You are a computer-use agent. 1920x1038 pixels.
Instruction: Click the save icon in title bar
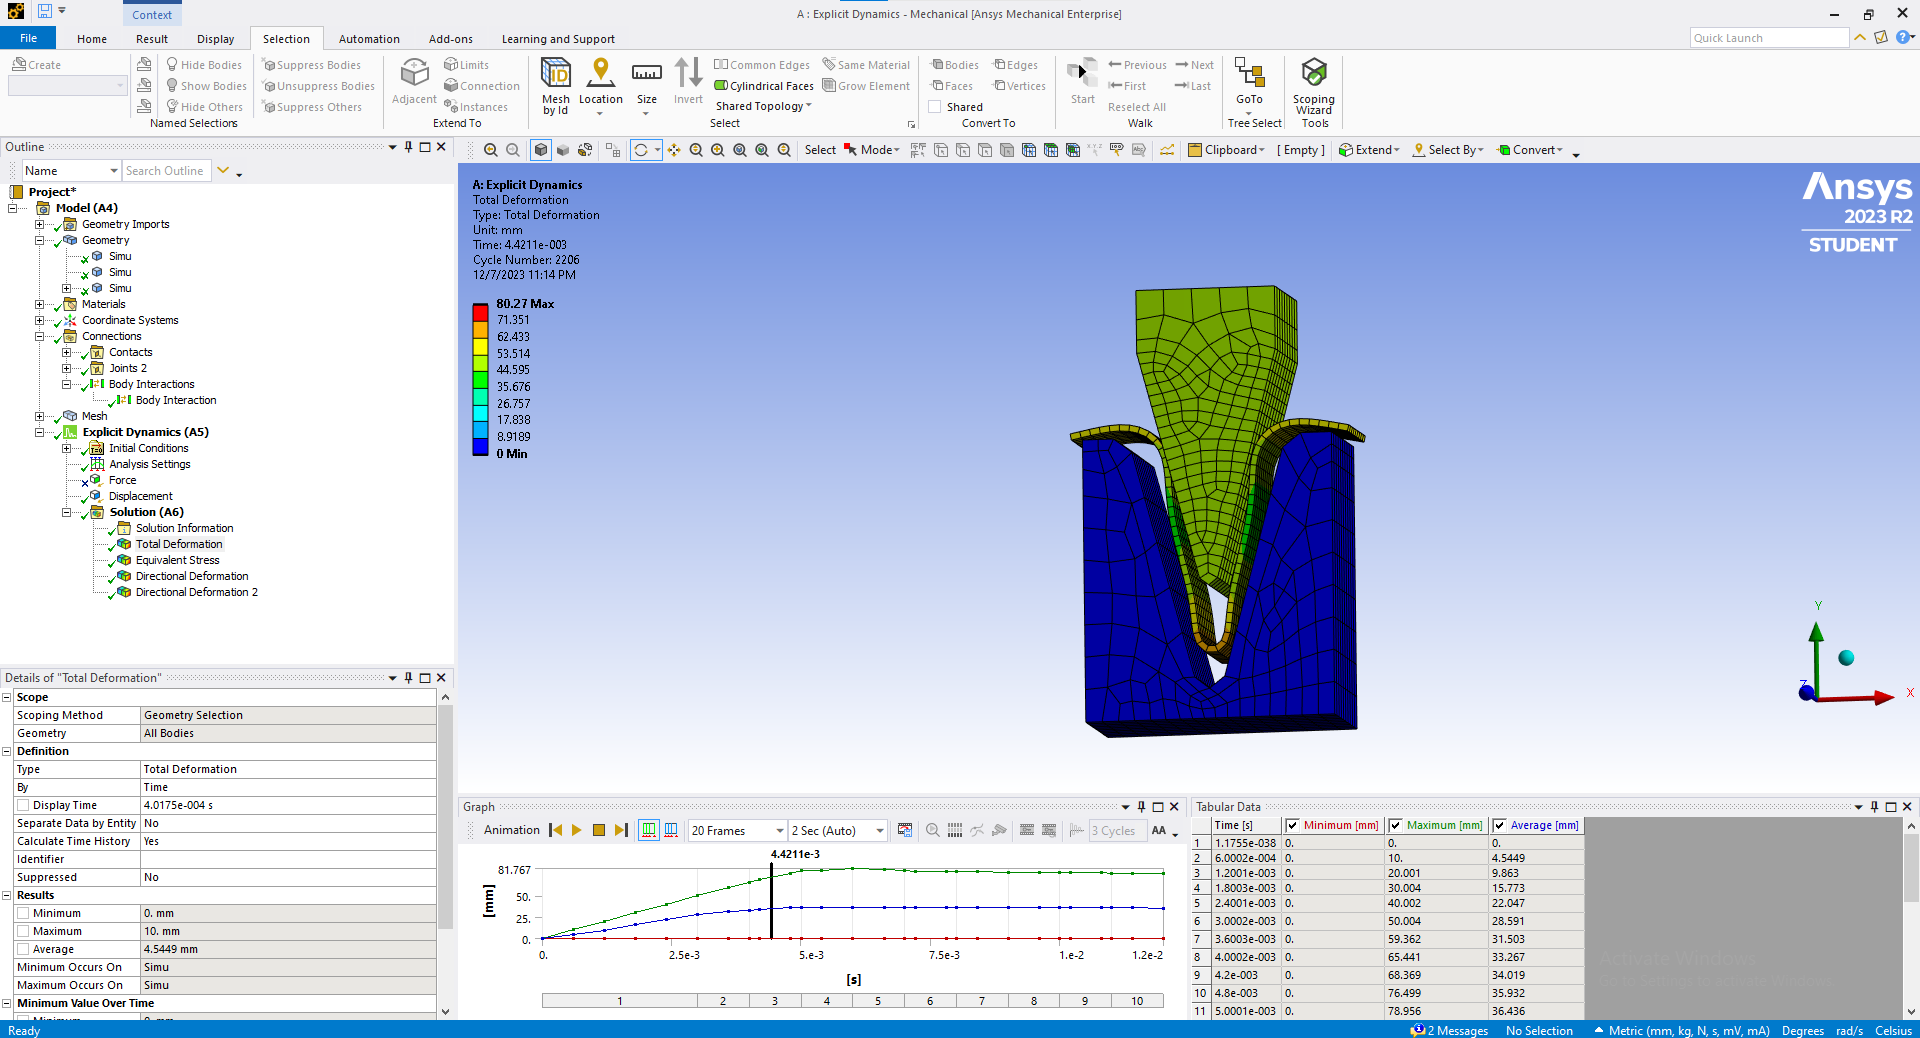(45, 11)
